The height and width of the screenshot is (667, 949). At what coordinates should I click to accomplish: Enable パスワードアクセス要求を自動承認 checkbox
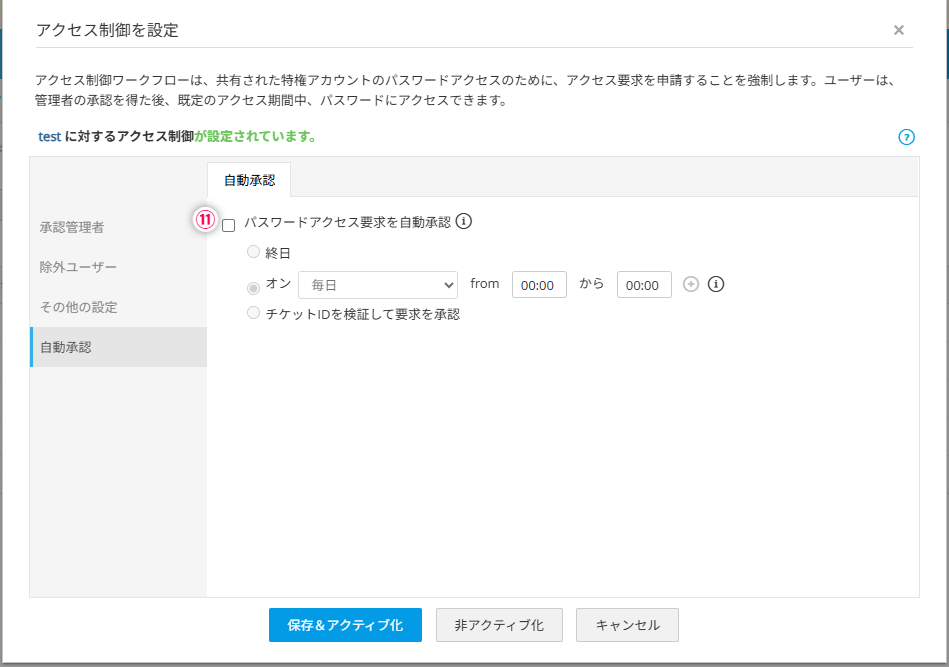pyautogui.click(x=228, y=225)
